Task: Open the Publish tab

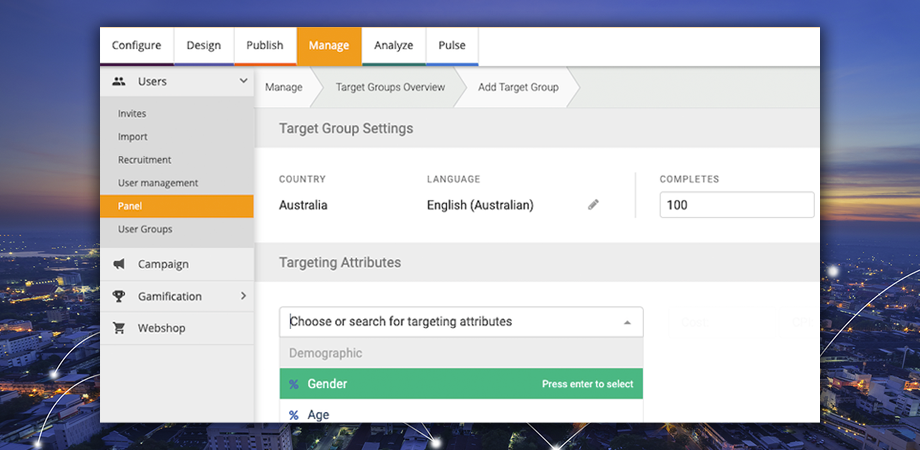Action: (x=265, y=46)
